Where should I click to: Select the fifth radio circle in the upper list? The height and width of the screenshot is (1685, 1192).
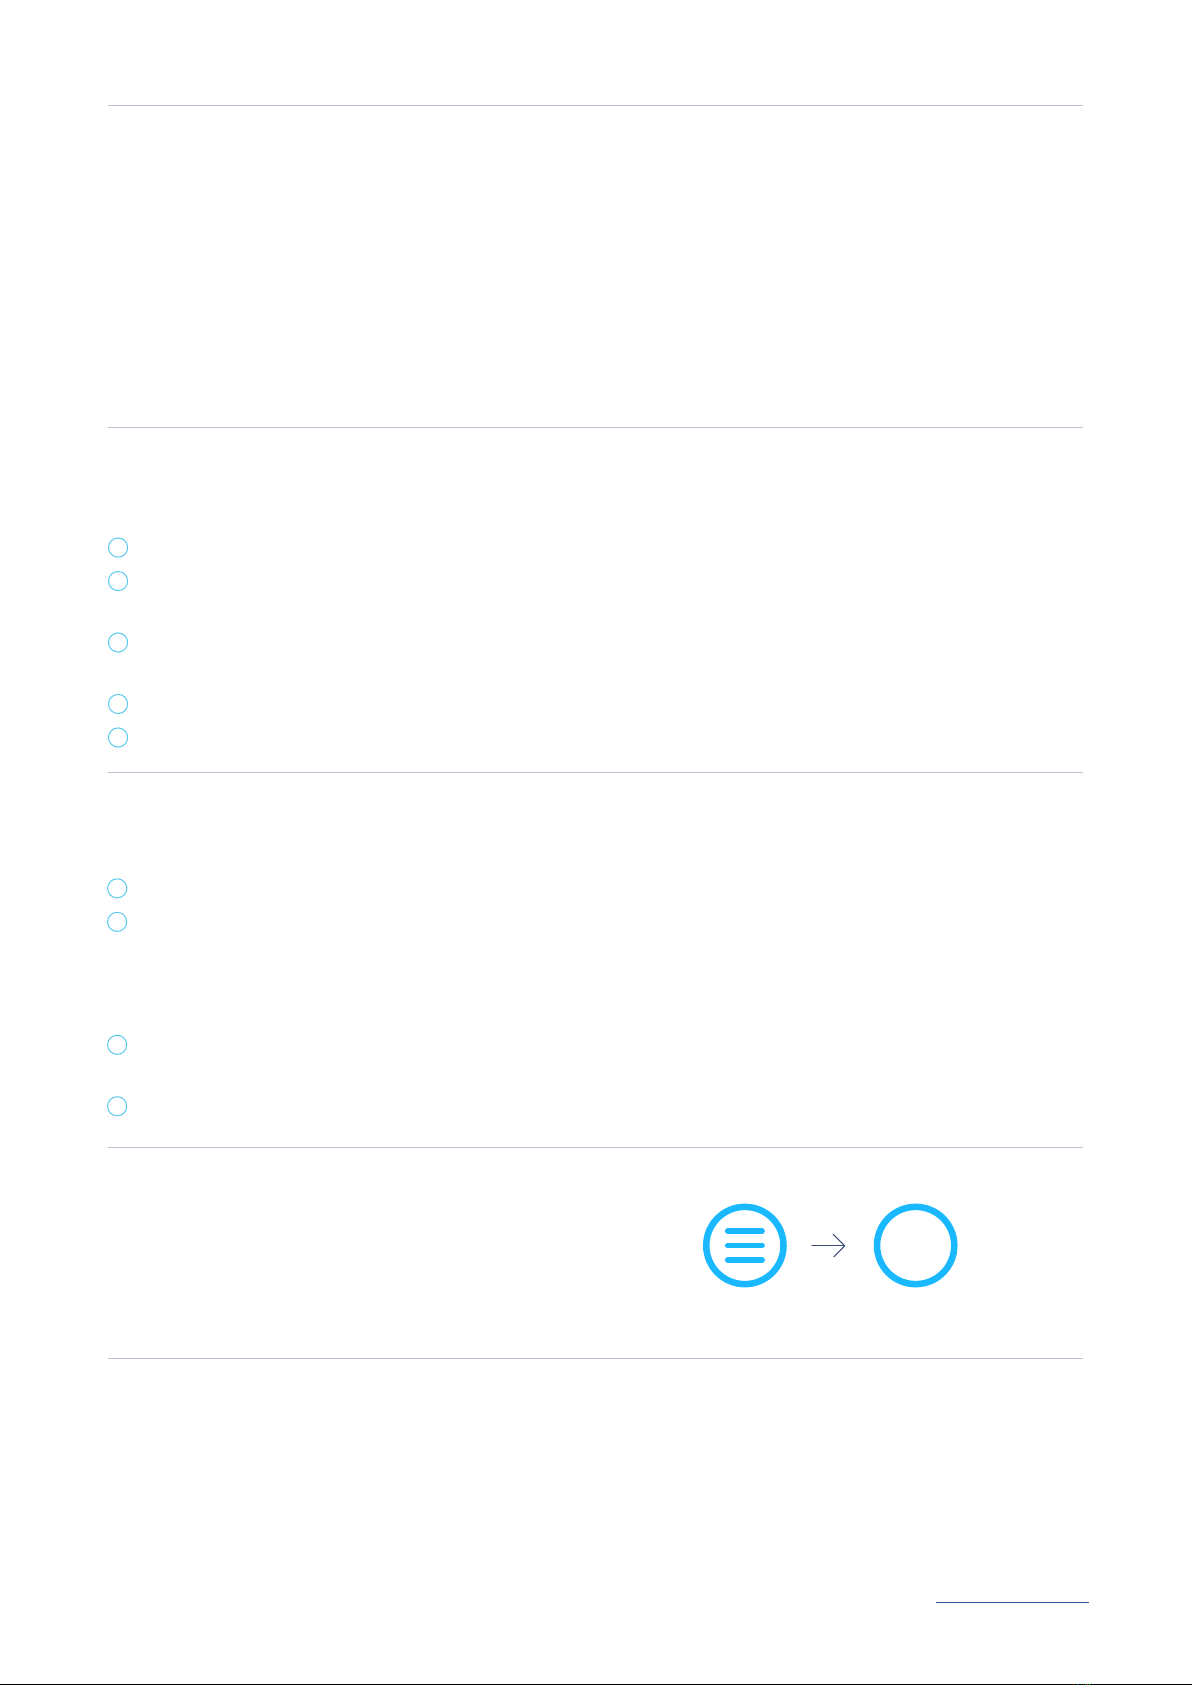click(118, 738)
